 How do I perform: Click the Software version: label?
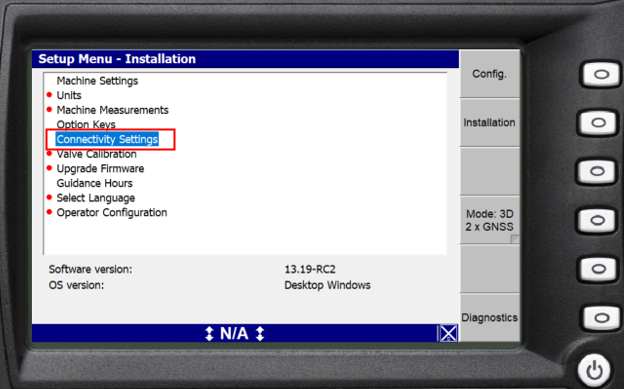(x=90, y=270)
